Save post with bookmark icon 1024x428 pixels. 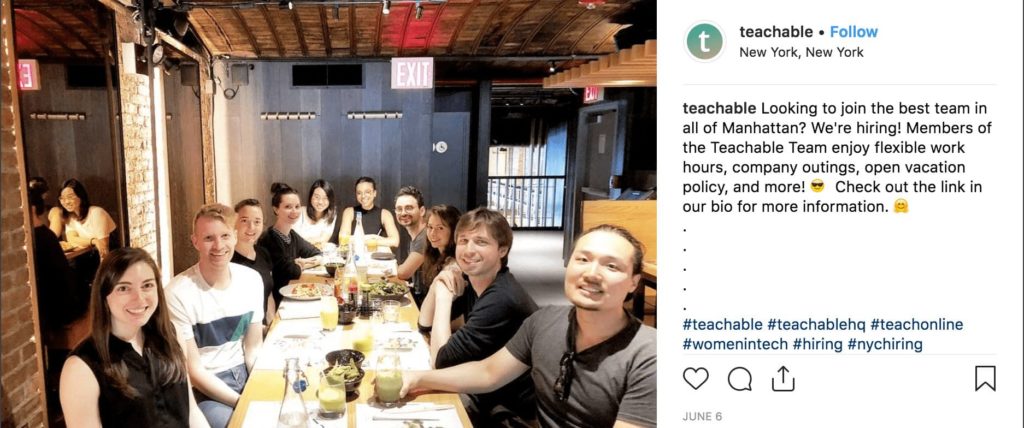[x=985, y=378]
